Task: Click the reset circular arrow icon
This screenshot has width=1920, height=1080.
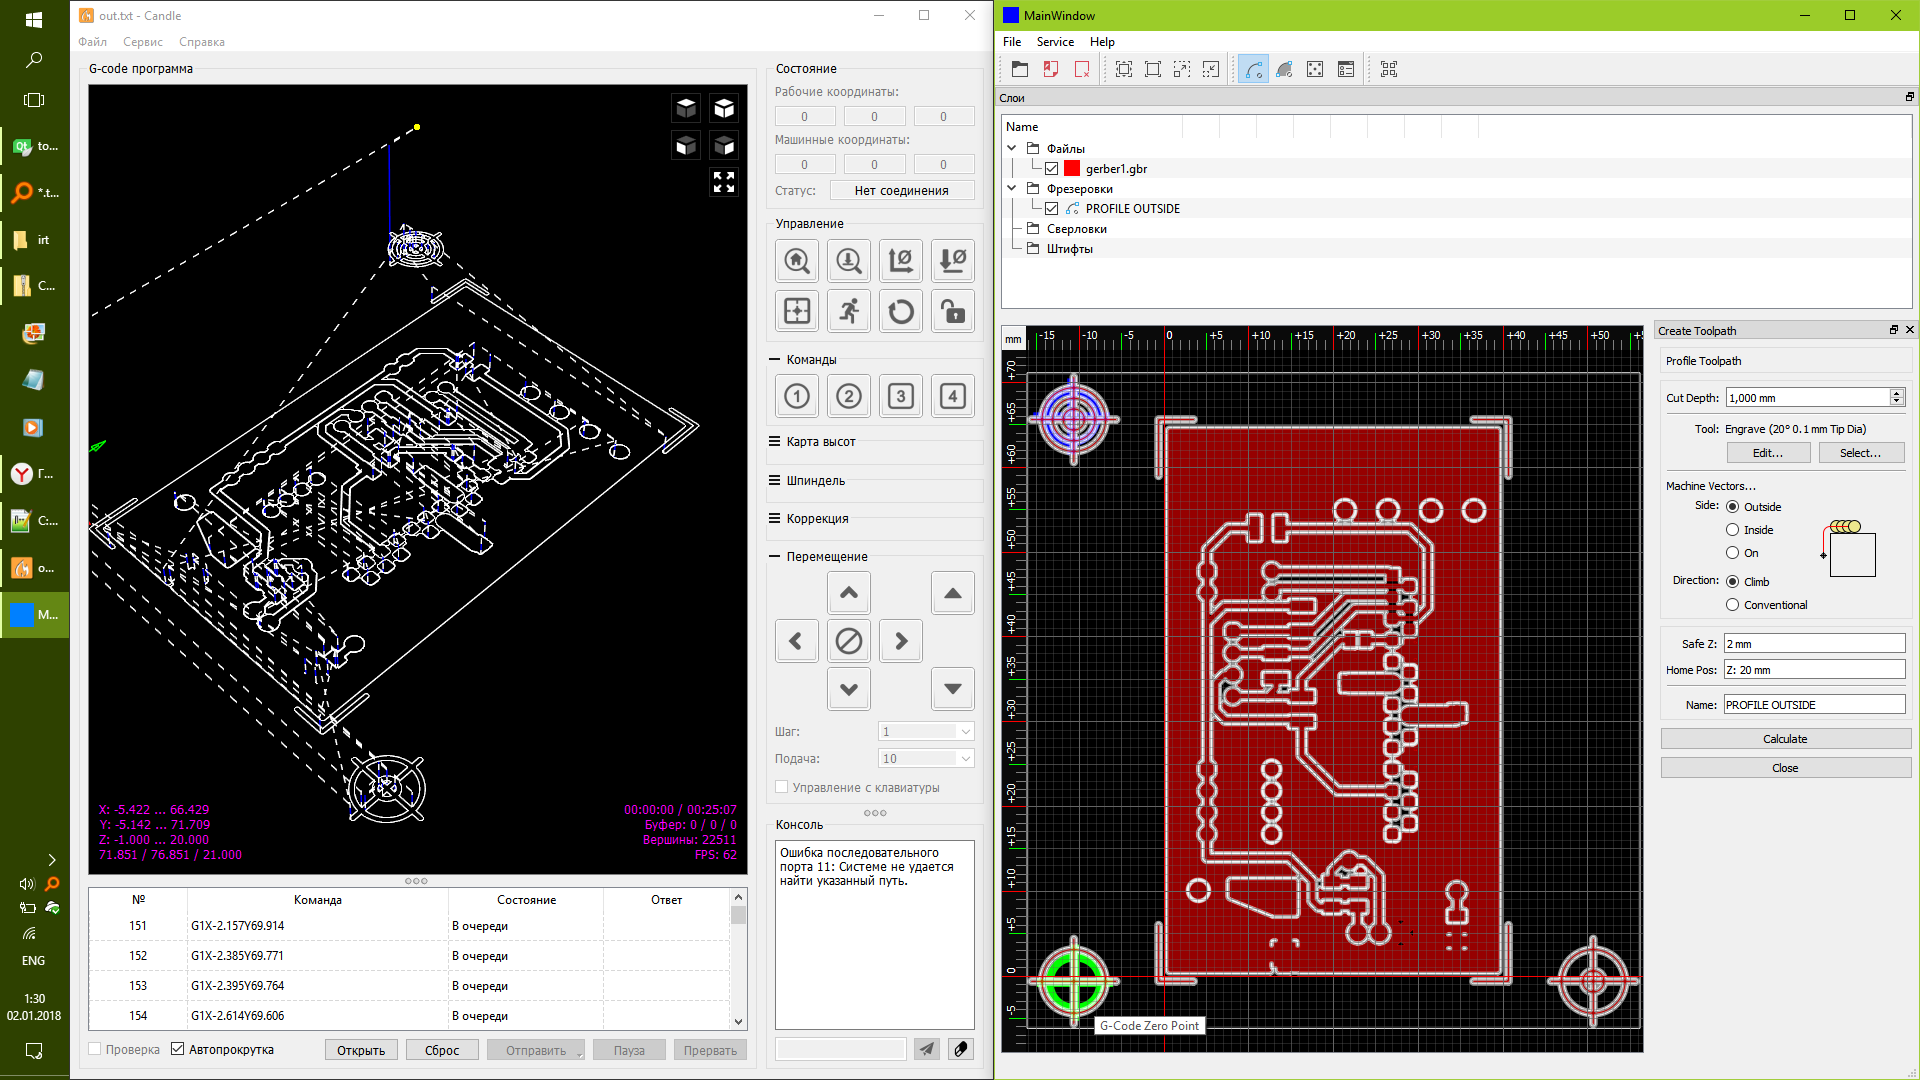Action: (x=901, y=311)
